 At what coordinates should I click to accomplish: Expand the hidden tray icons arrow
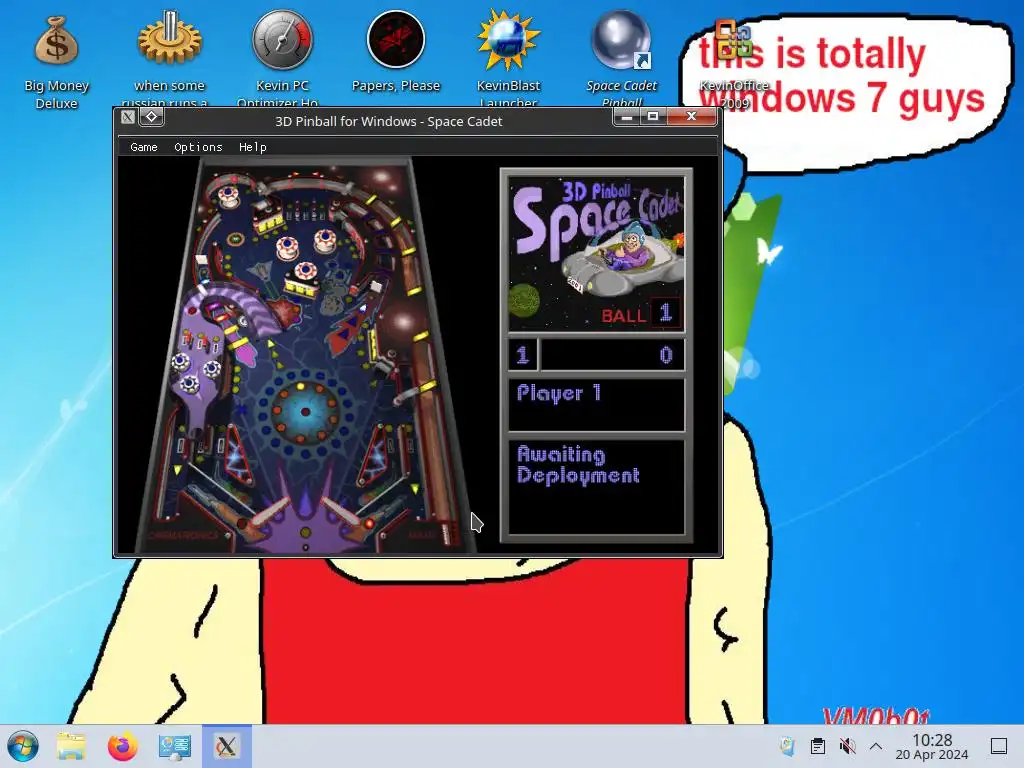[876, 746]
